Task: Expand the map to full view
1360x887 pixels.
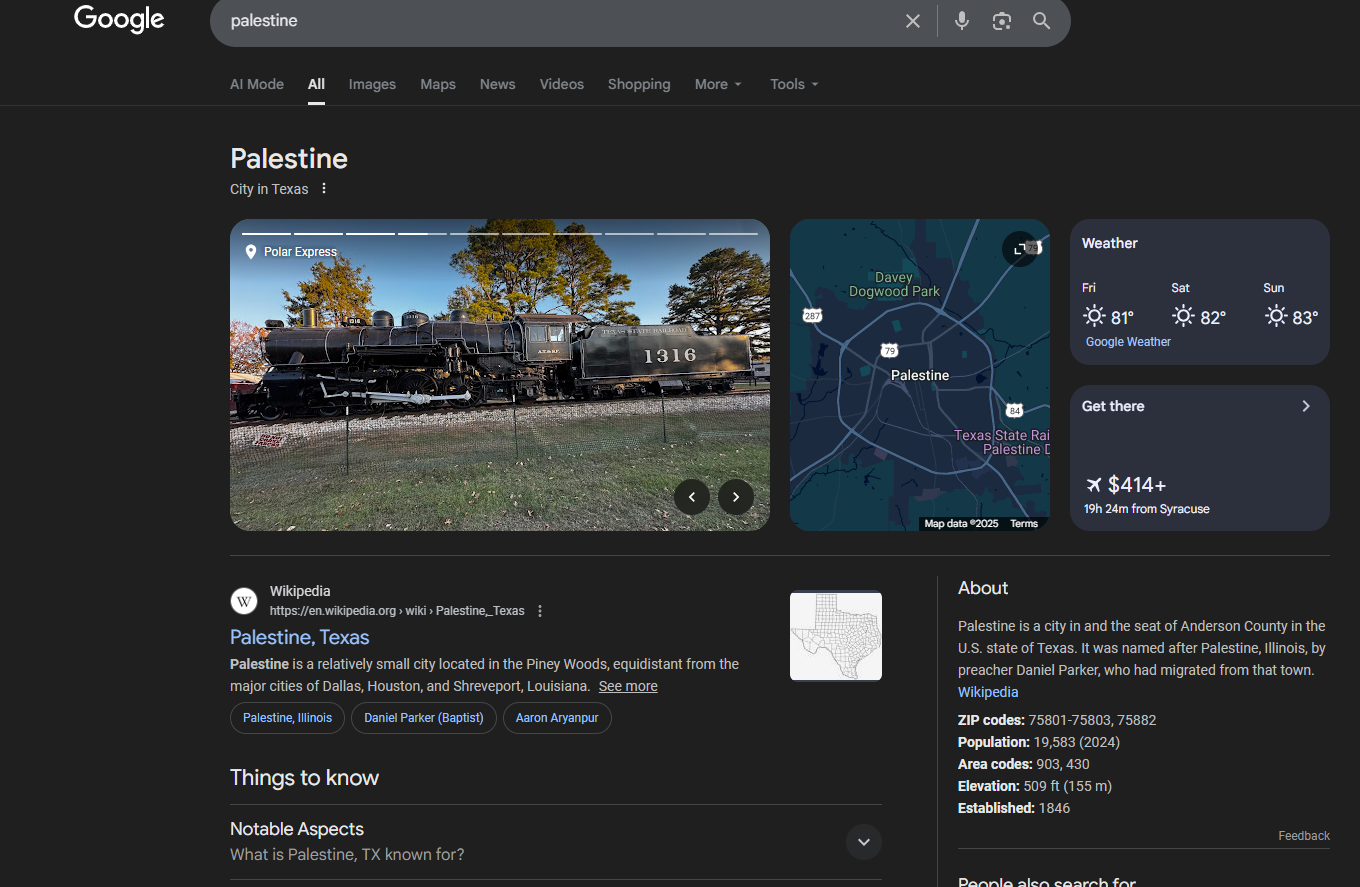Action: pyautogui.click(x=1019, y=249)
